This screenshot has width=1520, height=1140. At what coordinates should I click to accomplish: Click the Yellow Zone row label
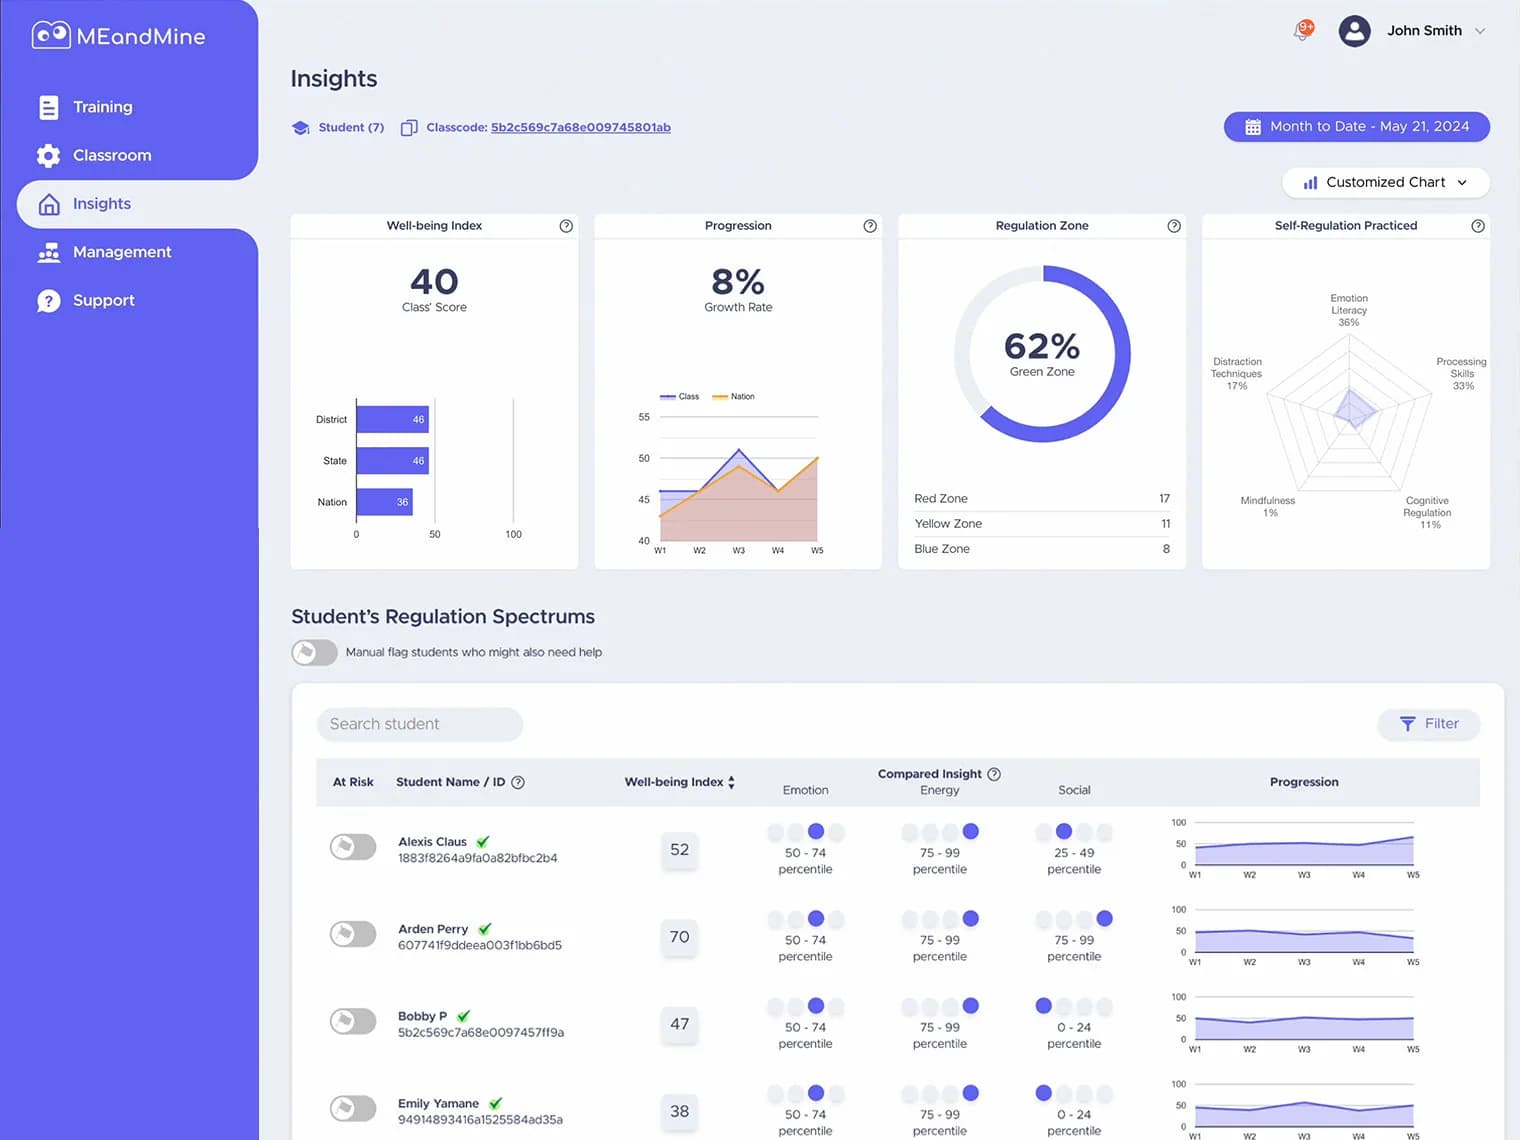pos(948,524)
